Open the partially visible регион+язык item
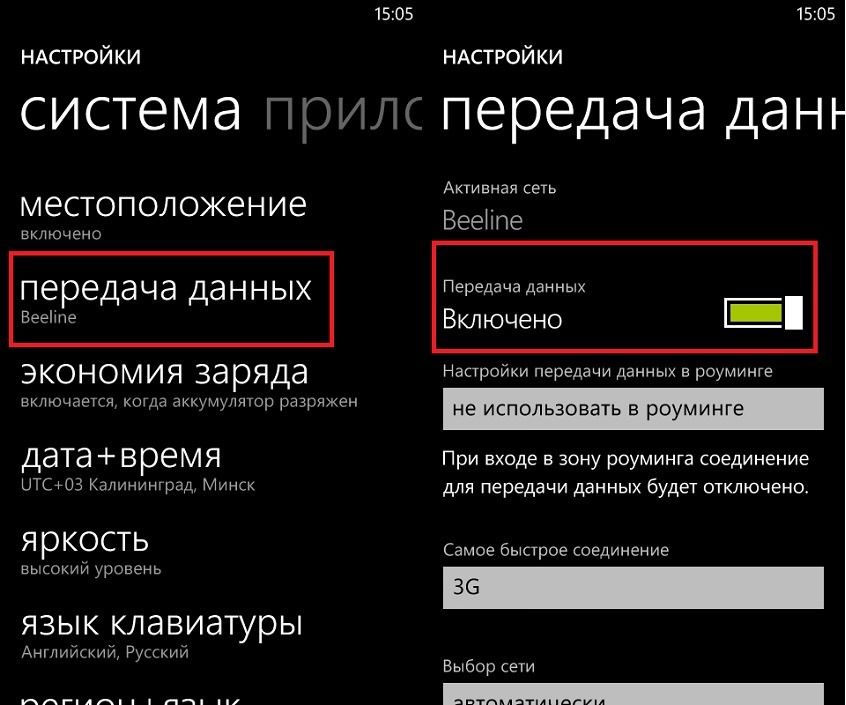The width and height of the screenshot is (846, 705). pos(130,695)
